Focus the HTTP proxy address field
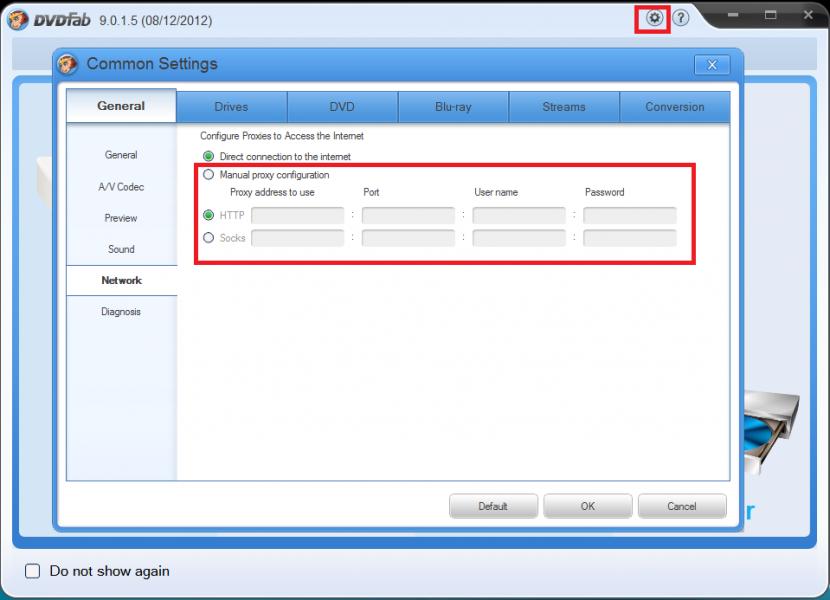 point(297,216)
